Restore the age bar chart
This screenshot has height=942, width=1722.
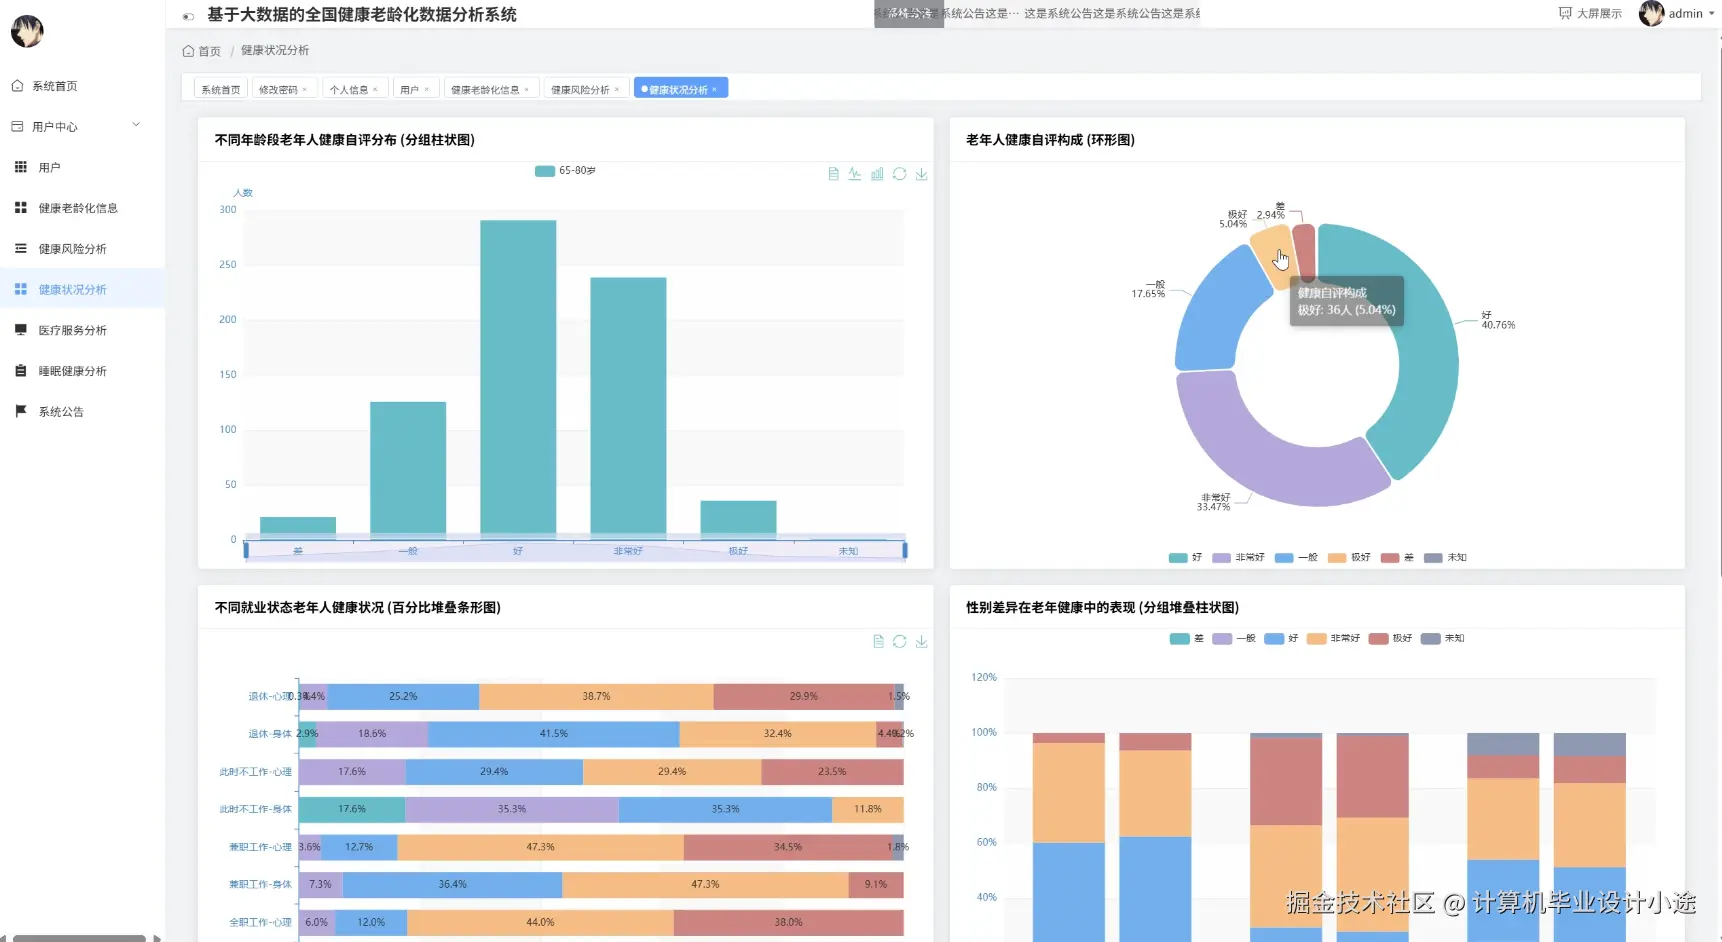[899, 174]
